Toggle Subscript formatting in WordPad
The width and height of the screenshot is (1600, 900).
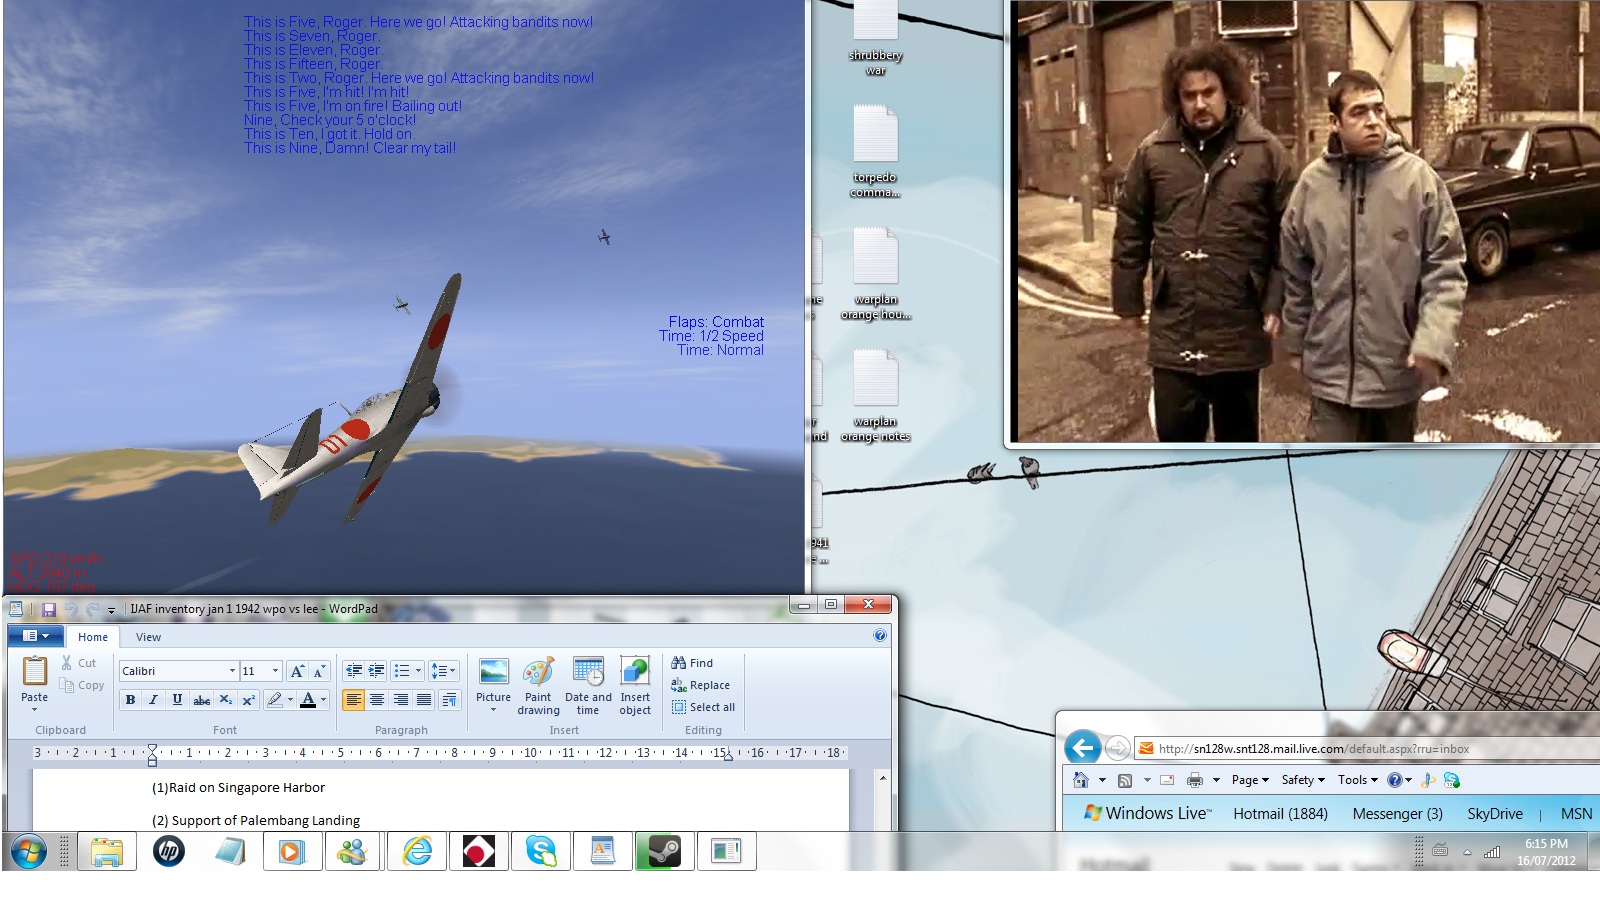tap(226, 700)
